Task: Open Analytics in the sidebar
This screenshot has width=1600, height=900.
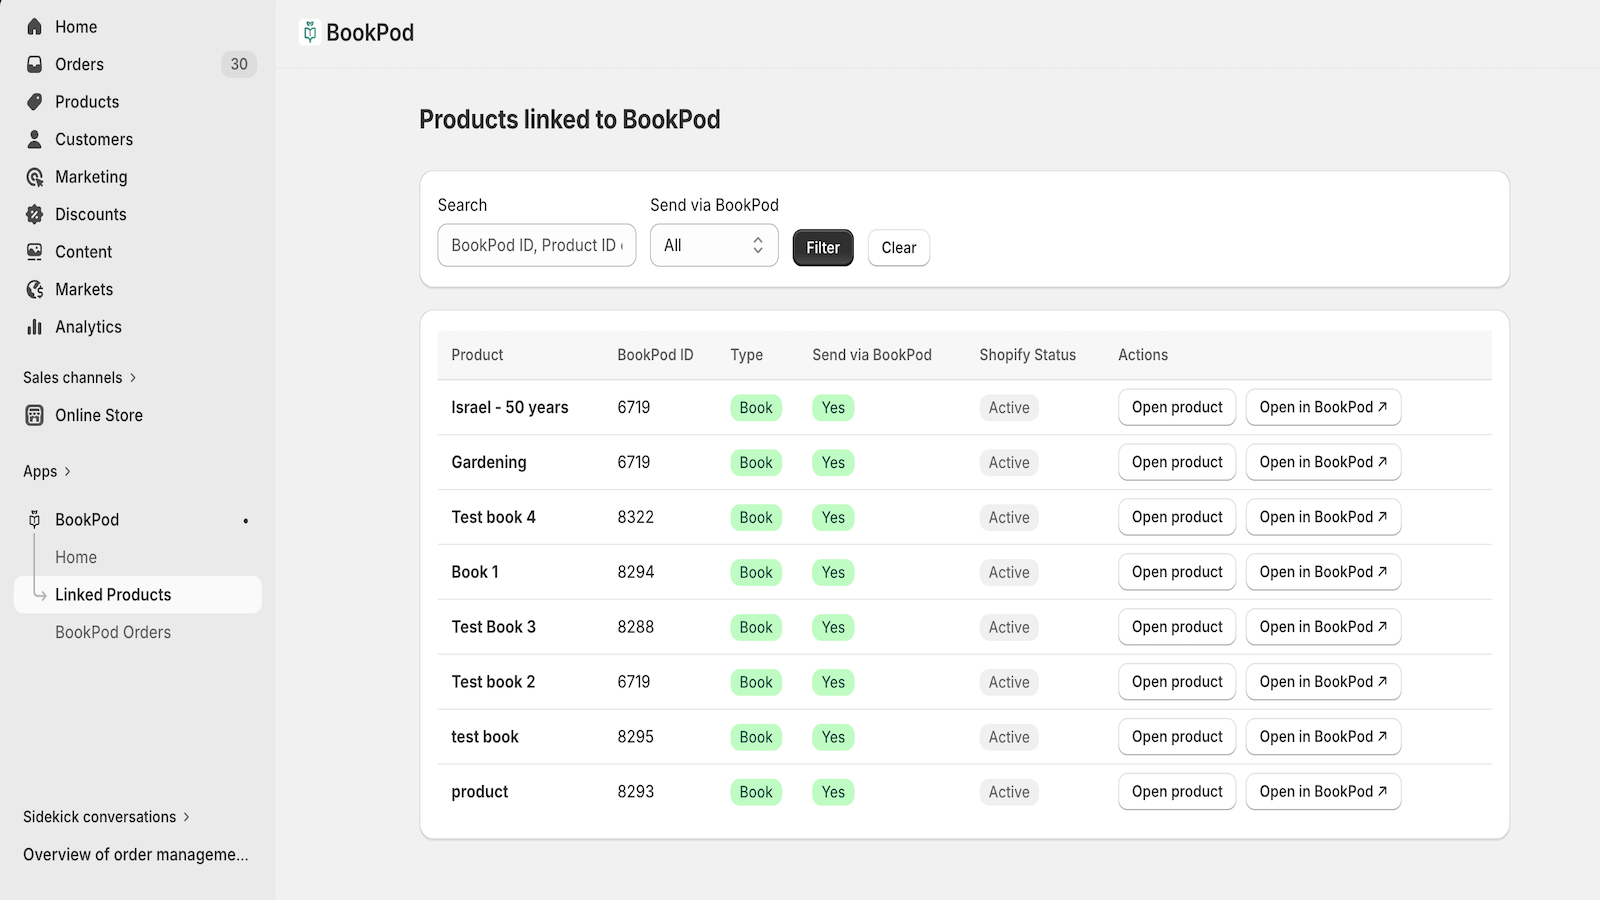Action: click(x=88, y=327)
